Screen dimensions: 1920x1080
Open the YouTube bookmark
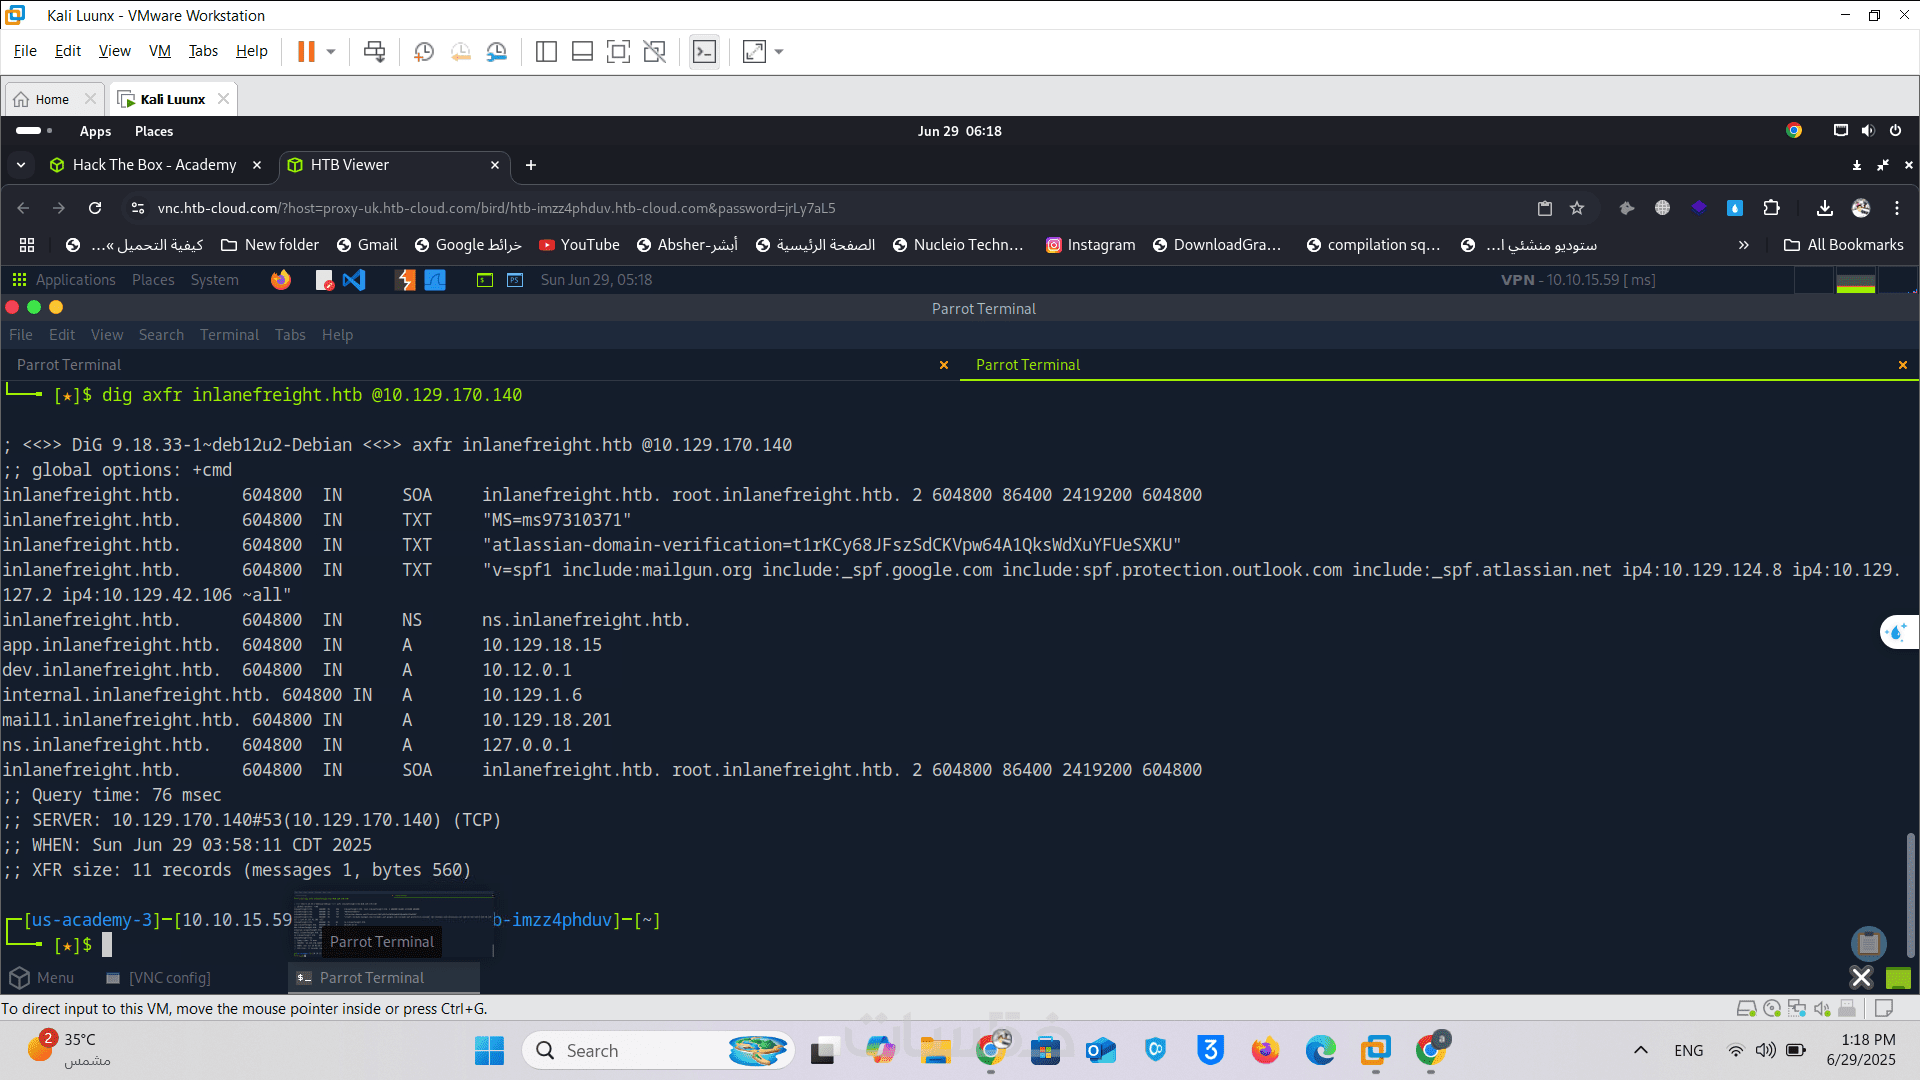coord(579,245)
